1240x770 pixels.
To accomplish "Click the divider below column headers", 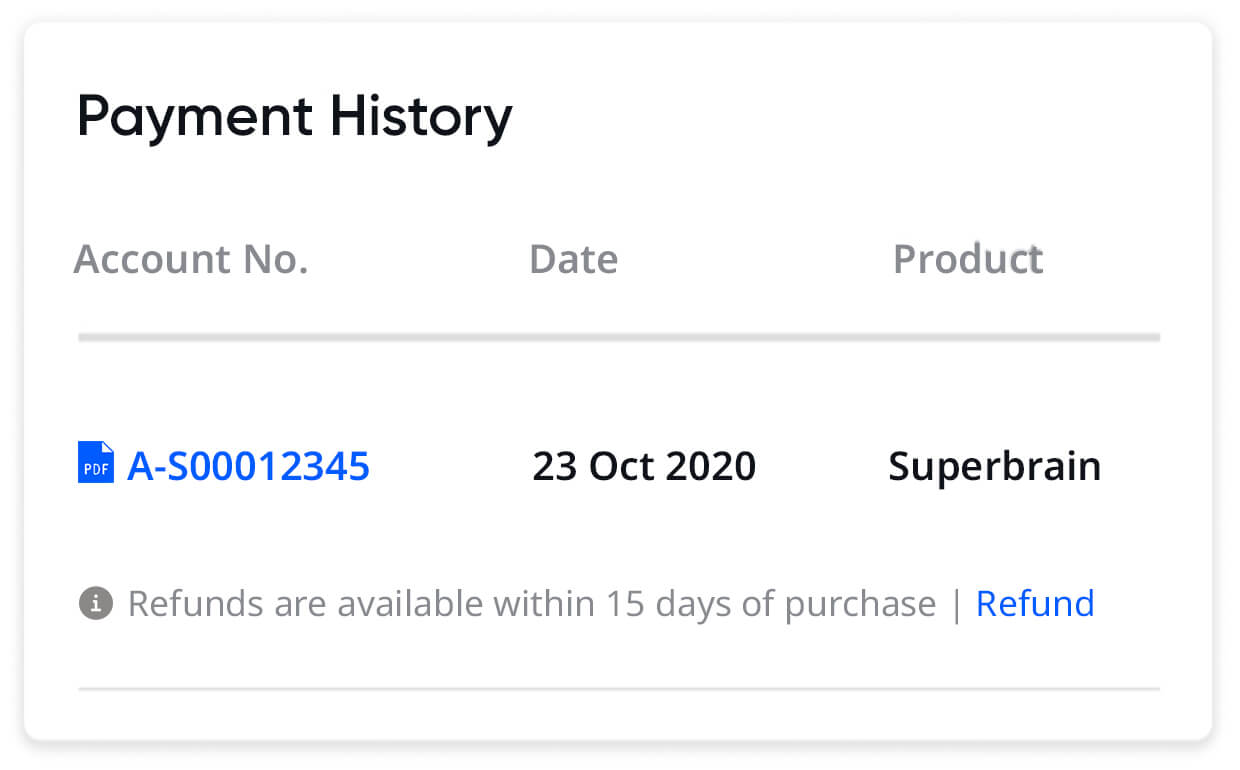I will pyautogui.click(x=619, y=338).
